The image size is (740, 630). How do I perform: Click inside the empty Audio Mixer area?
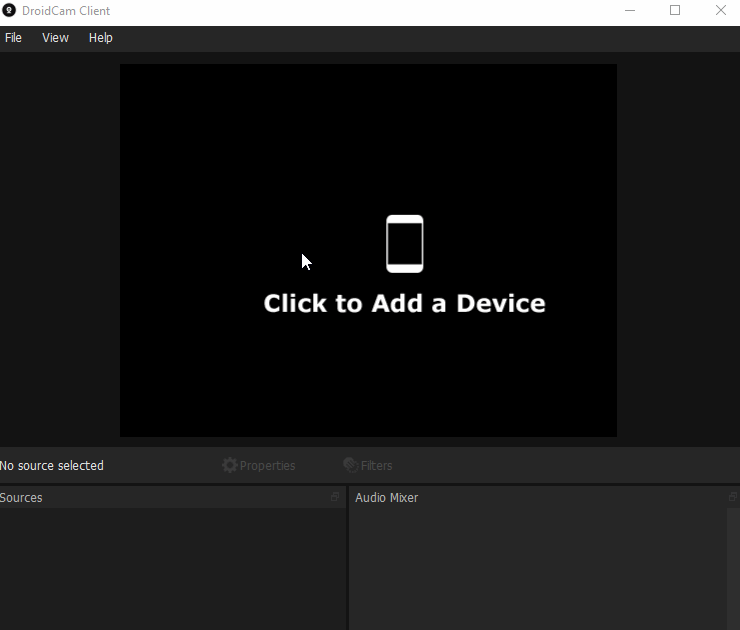tap(535, 565)
